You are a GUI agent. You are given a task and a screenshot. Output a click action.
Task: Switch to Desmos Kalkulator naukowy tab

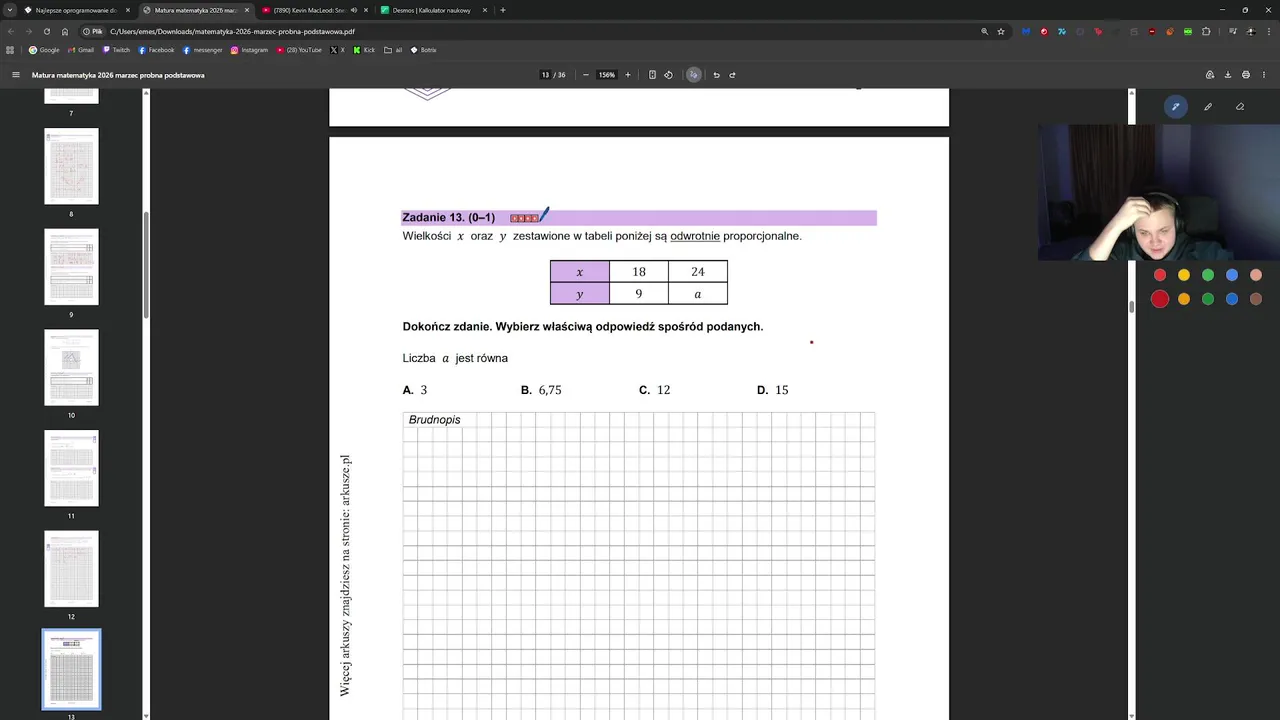pyautogui.click(x=432, y=10)
